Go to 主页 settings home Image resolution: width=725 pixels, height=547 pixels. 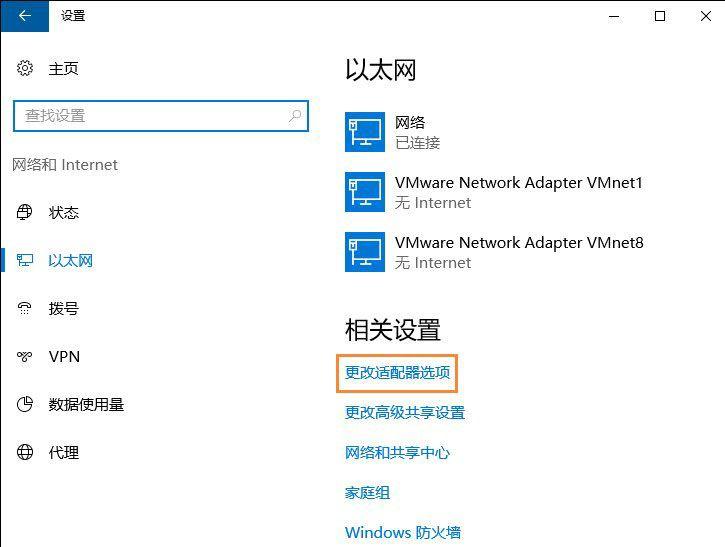click(63, 69)
